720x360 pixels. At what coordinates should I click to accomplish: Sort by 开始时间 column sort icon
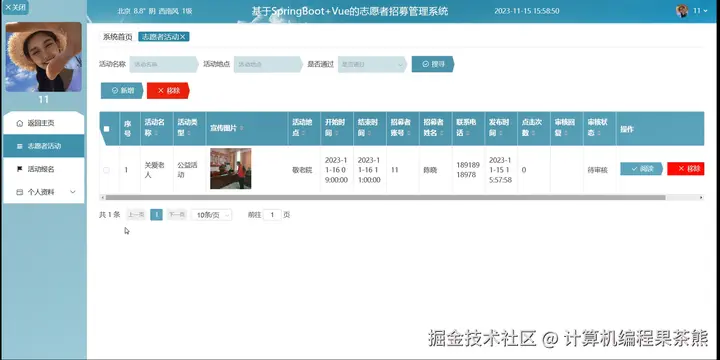click(337, 133)
